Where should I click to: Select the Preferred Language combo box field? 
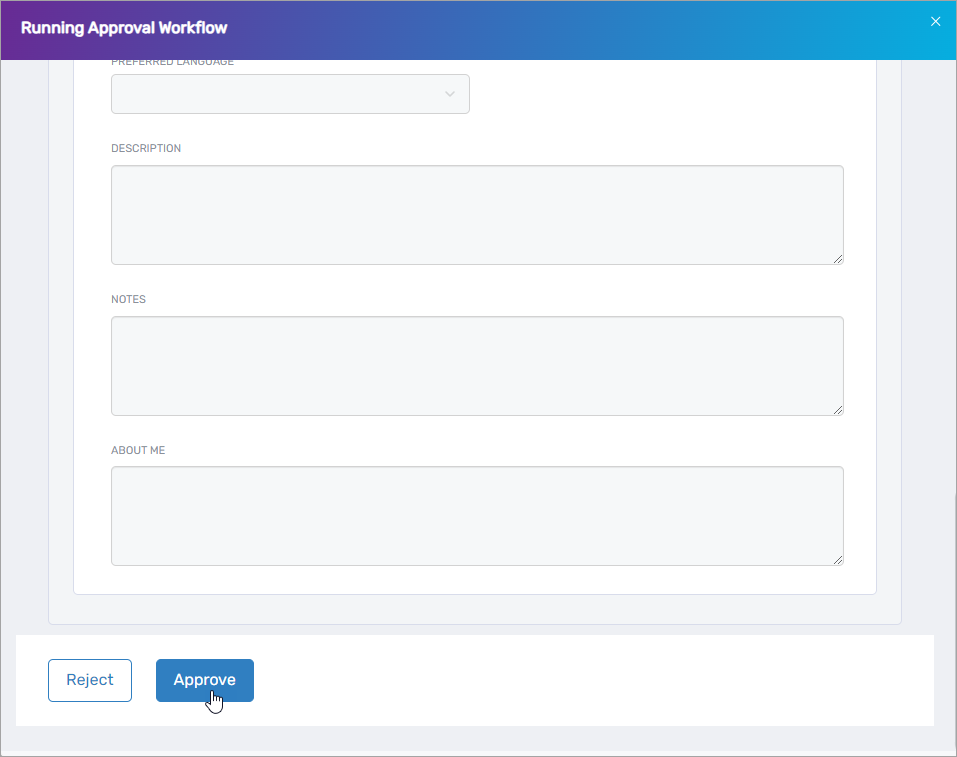coord(290,93)
